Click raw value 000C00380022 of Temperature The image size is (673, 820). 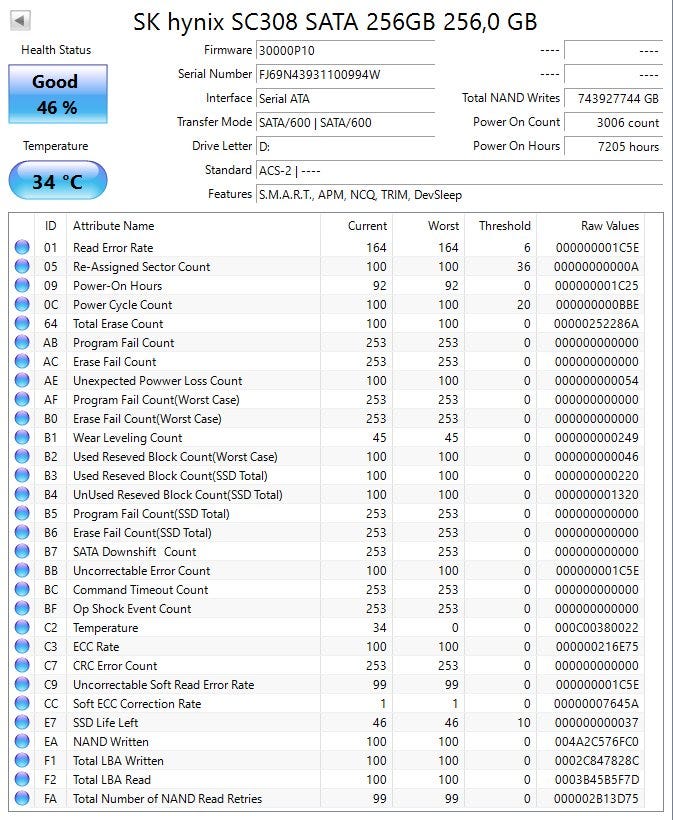[x=597, y=628]
